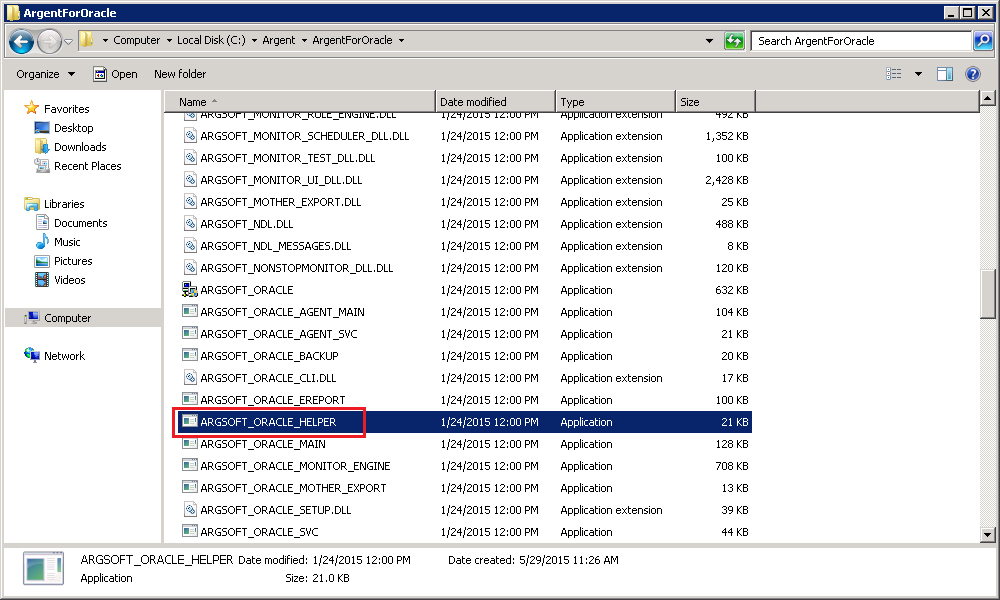Expand the dropdown arrow after Argent breadcrumb
Image resolution: width=1000 pixels, height=600 pixels.
[x=304, y=40]
